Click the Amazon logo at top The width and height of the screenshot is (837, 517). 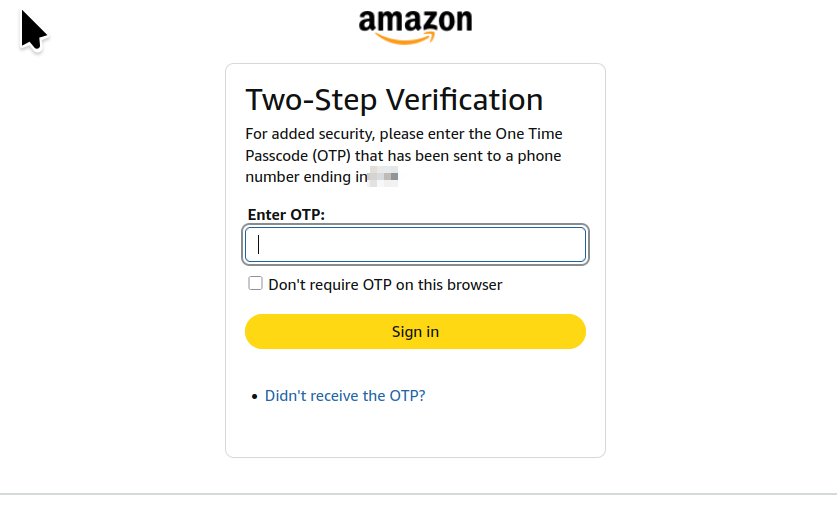pos(415,26)
